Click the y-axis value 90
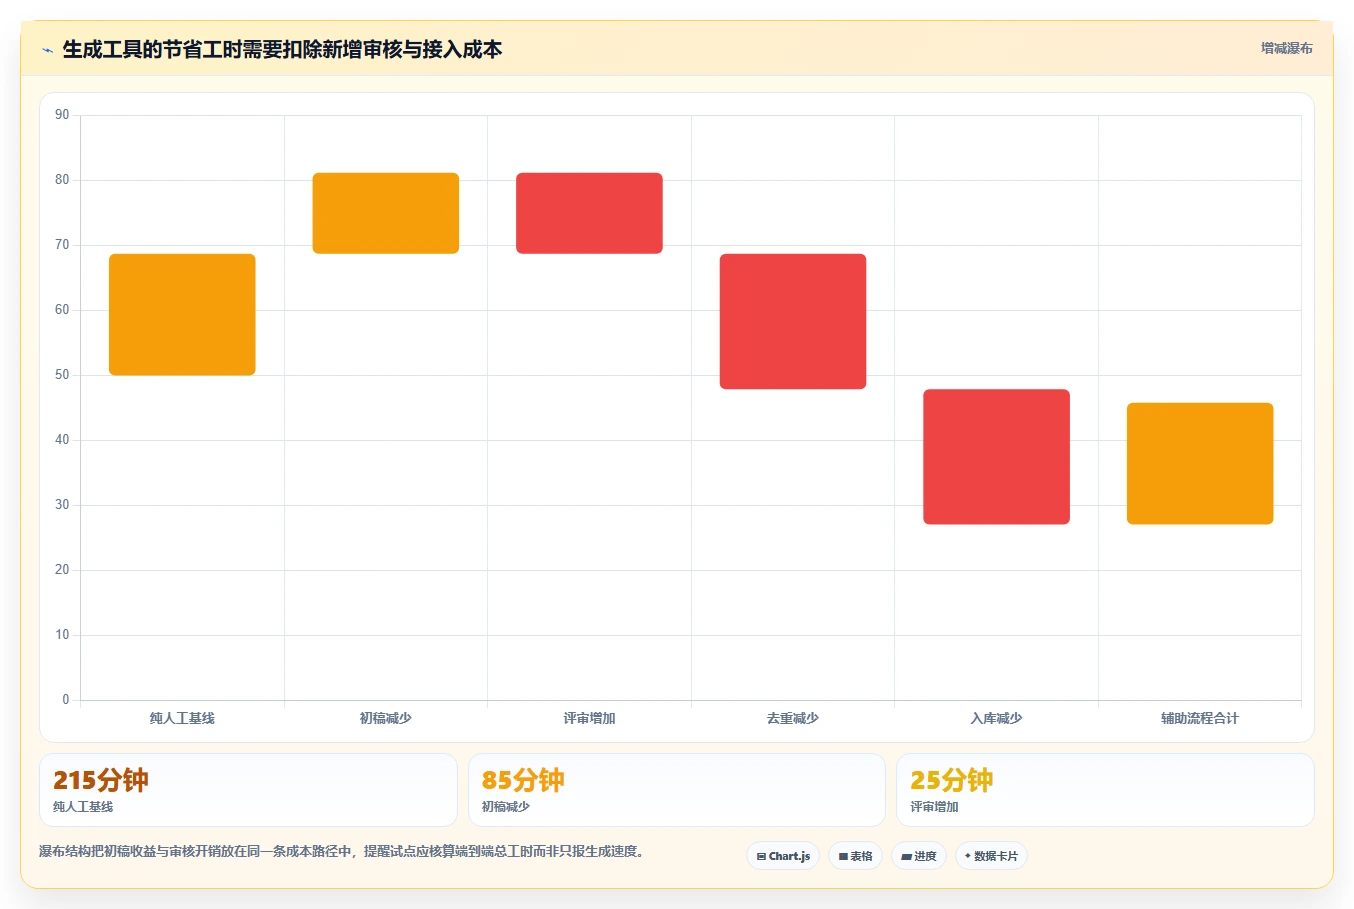Image resolution: width=1354 pixels, height=909 pixels. pos(62,115)
